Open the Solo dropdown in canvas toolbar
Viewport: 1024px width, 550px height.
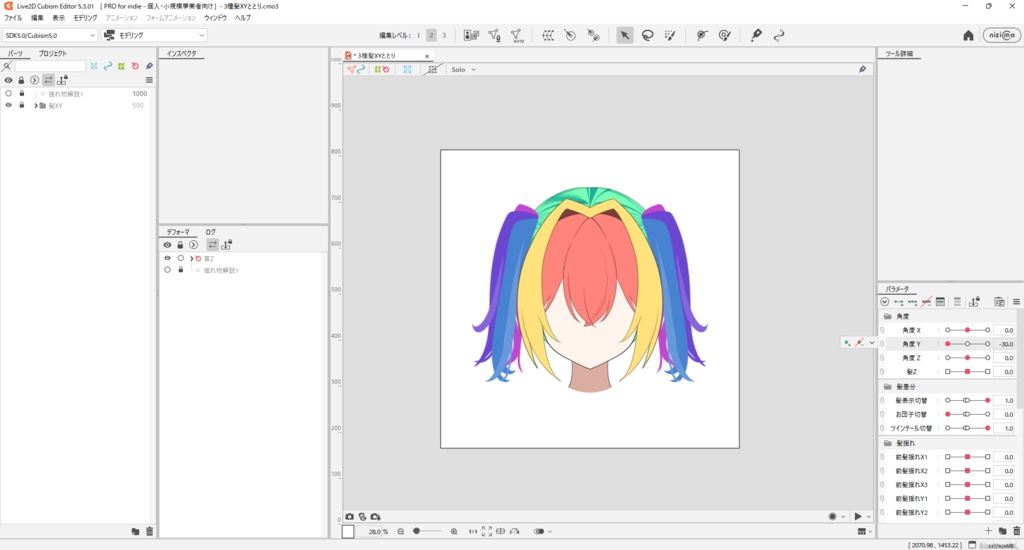click(462, 70)
